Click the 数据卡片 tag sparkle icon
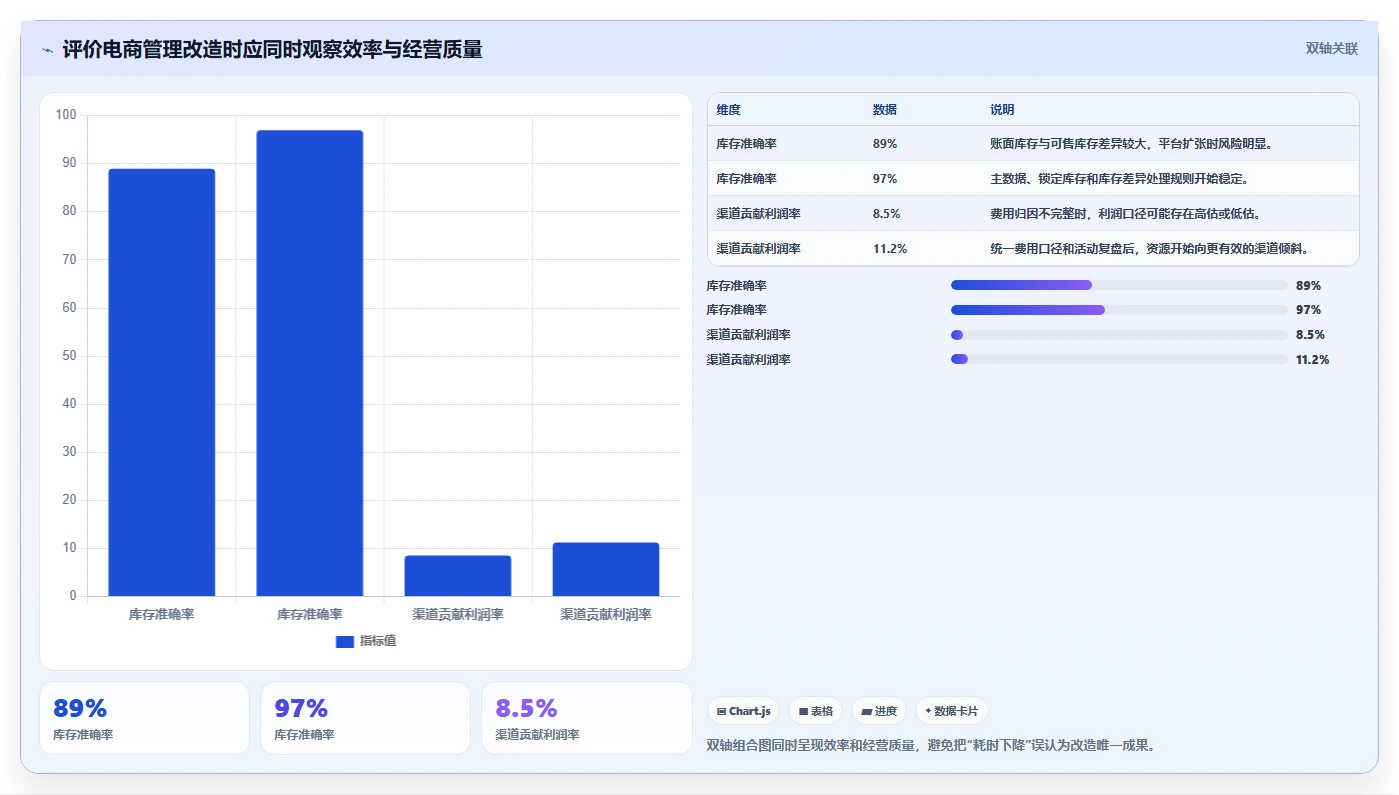 tap(928, 712)
